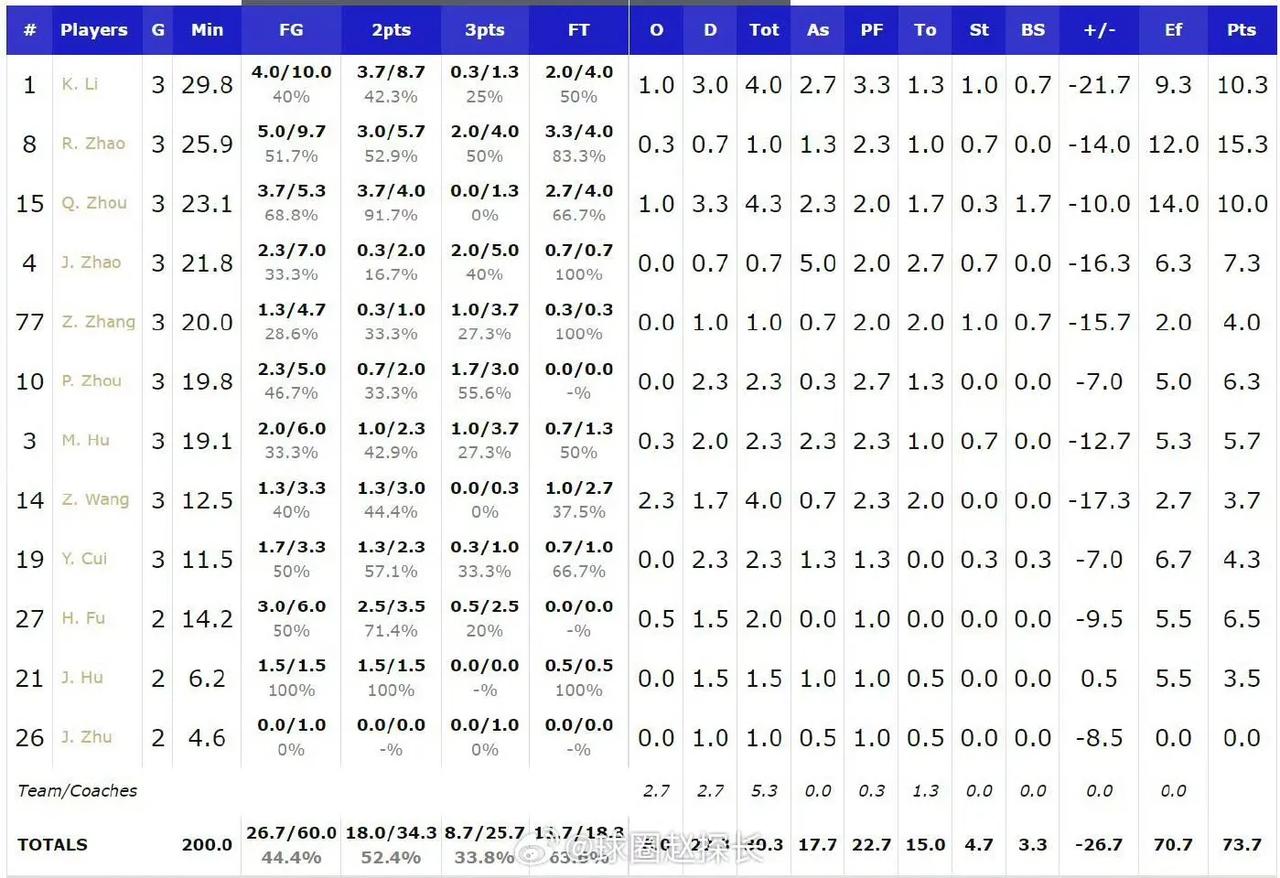Click the M. Hu player name
The width and height of the screenshot is (1280, 878).
tap(85, 440)
